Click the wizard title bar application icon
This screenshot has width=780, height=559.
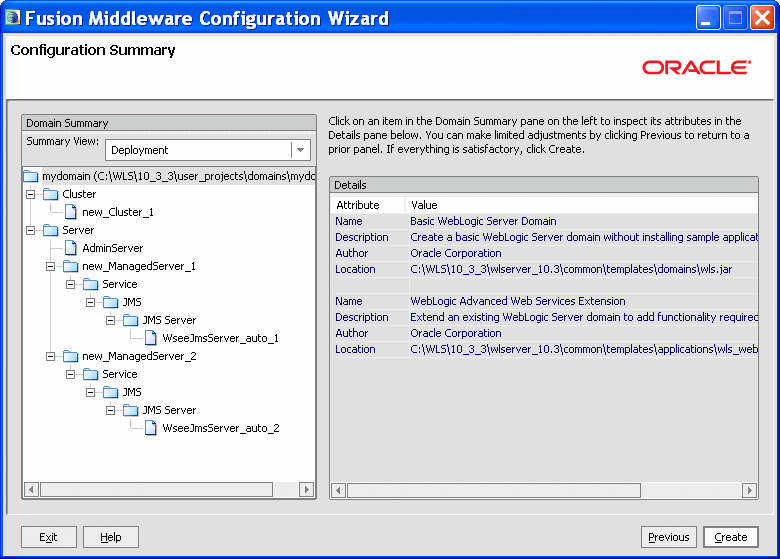coord(12,18)
